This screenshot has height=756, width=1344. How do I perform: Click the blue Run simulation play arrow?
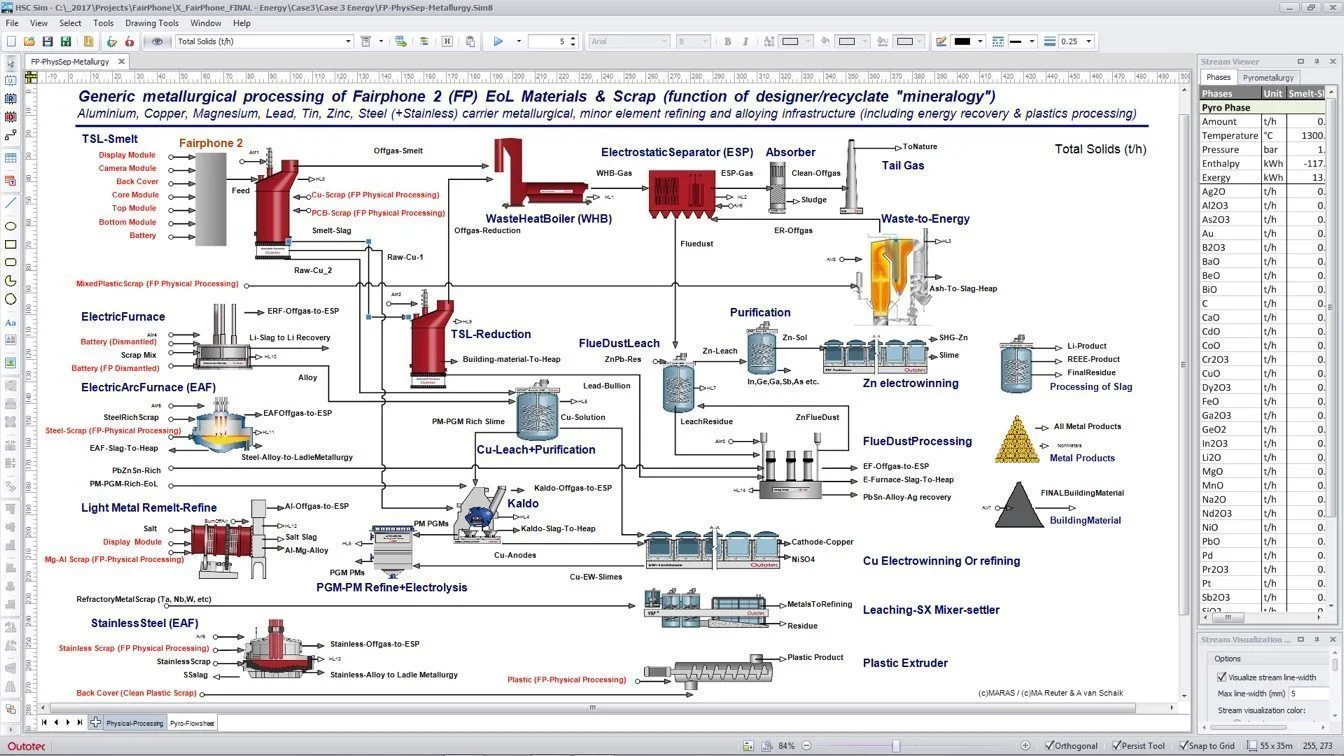498,41
